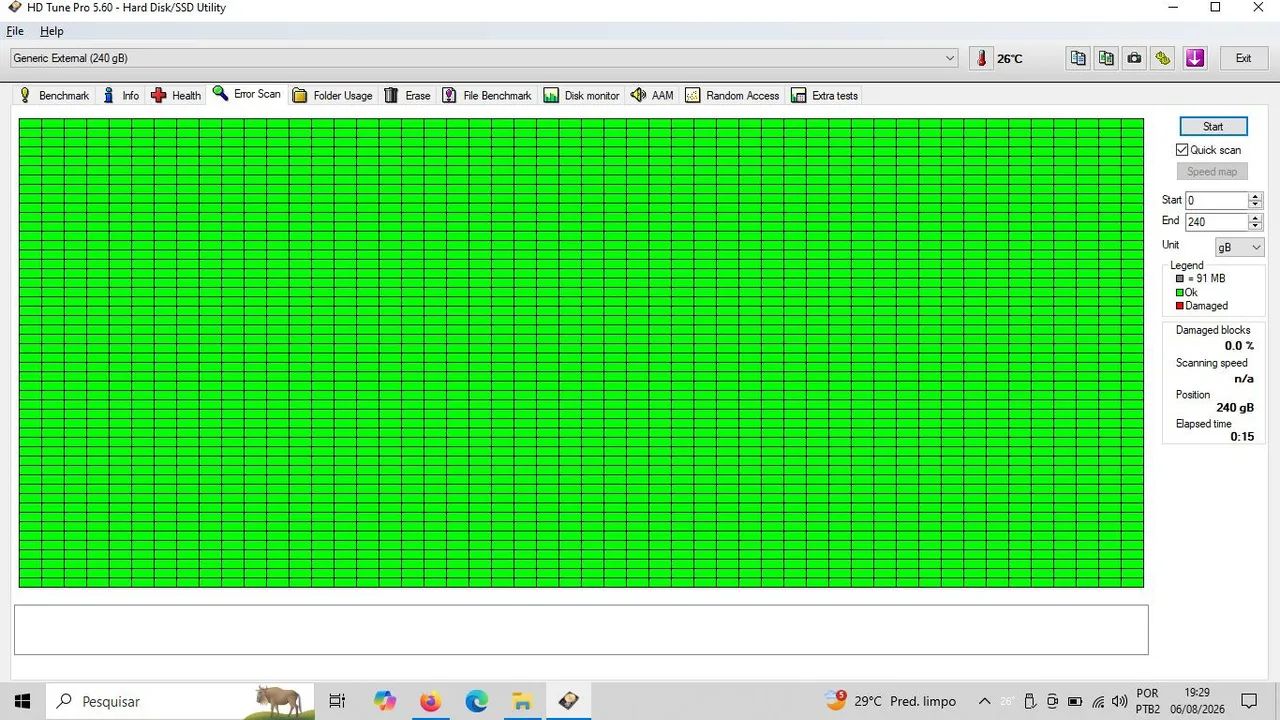Decrease the End value with down arrow
Image resolution: width=1280 pixels, height=720 pixels.
coord(1256,226)
